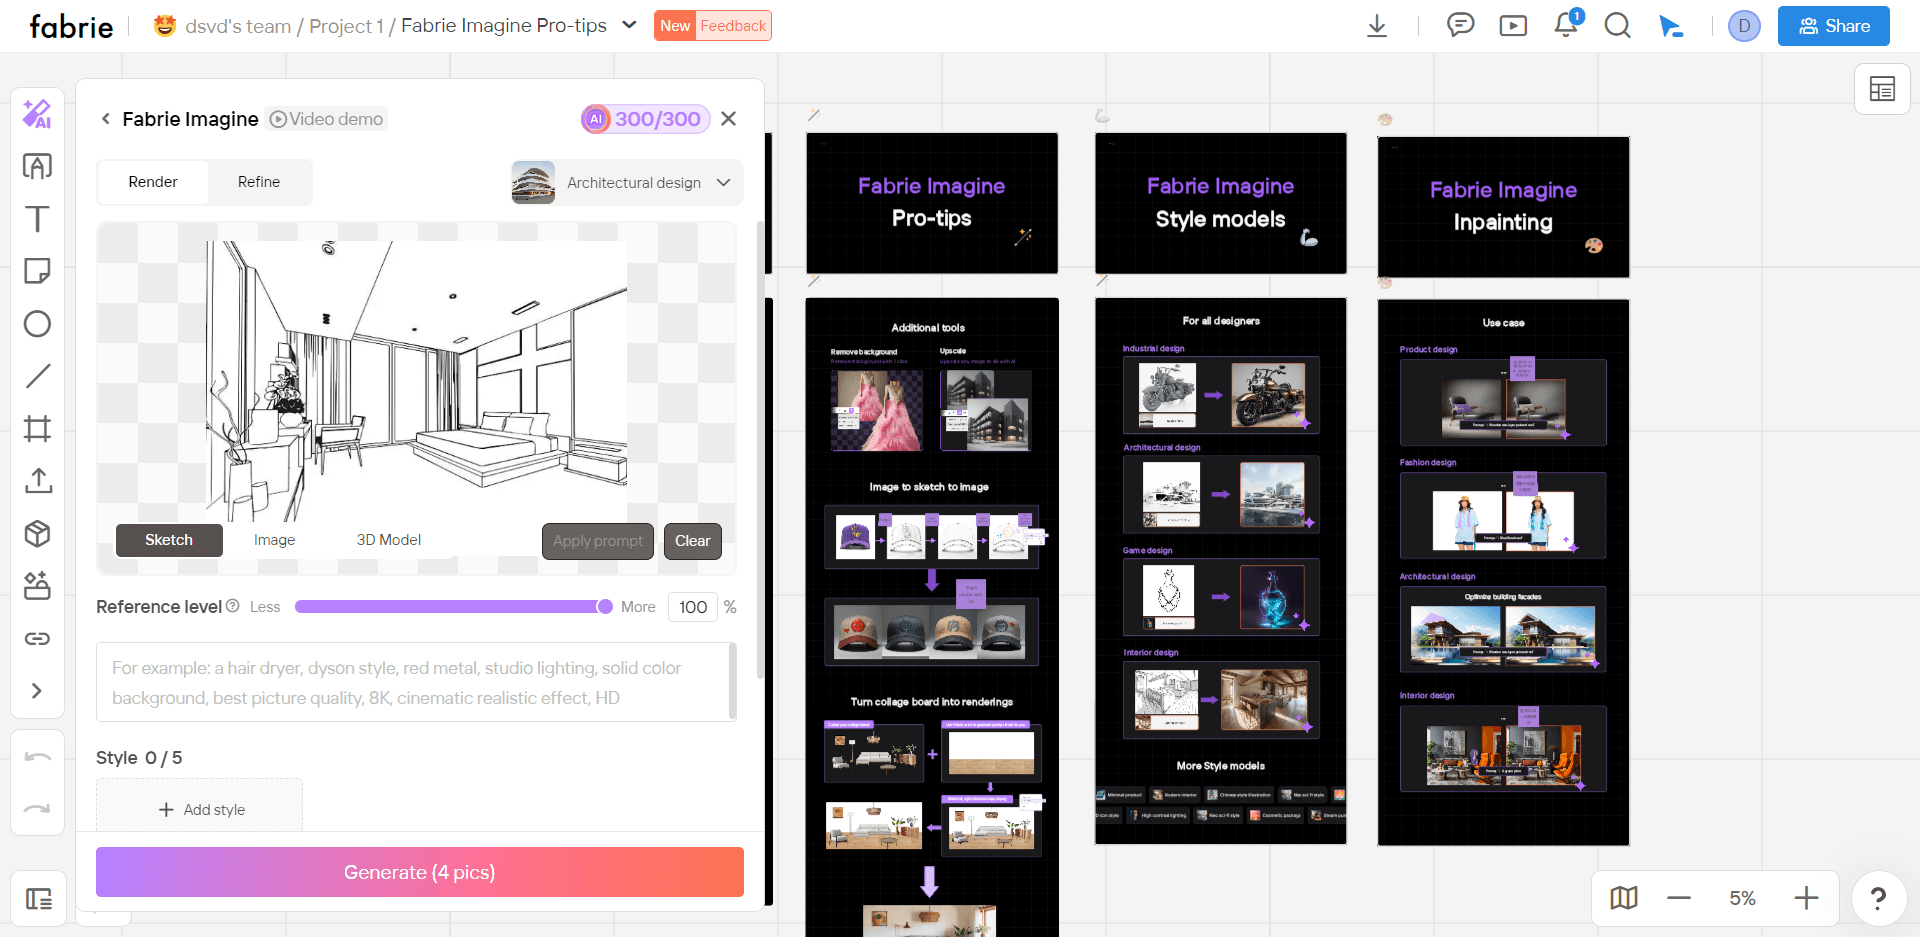Image resolution: width=1920 pixels, height=937 pixels.
Task: Select the Frame tool in the sidebar
Action: [37, 428]
